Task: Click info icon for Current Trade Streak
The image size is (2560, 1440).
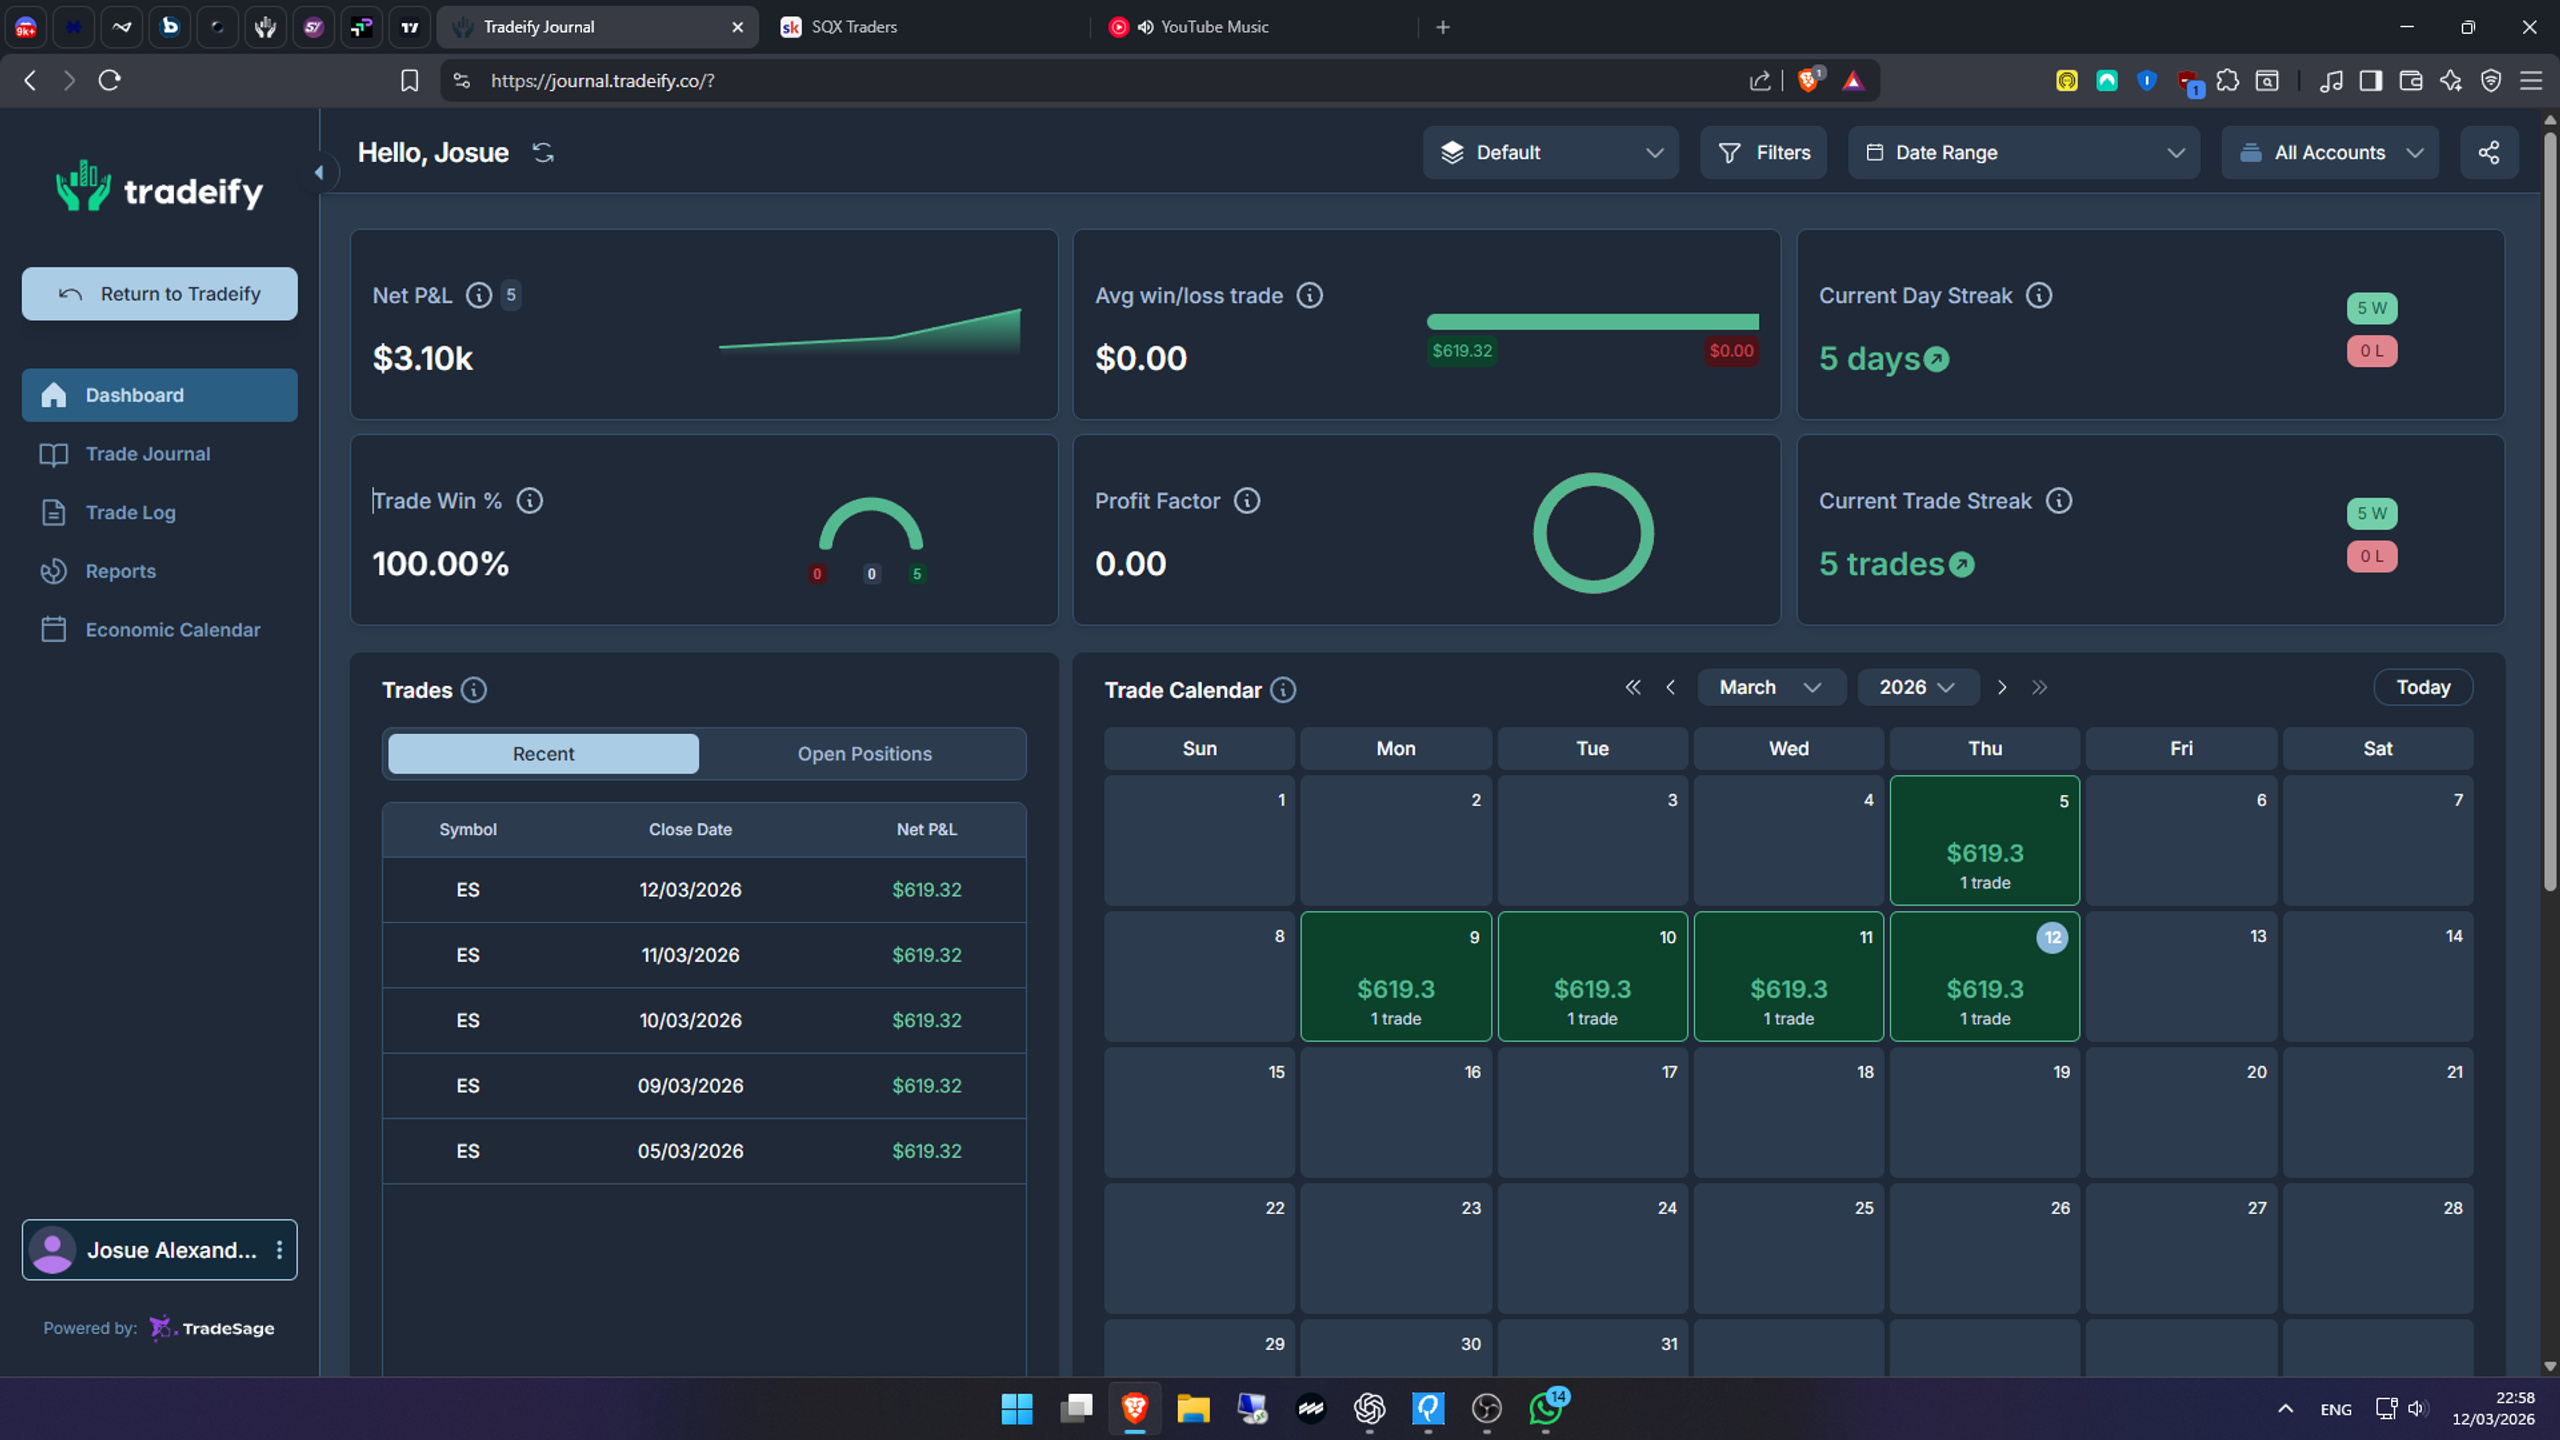Action: pyautogui.click(x=2058, y=500)
